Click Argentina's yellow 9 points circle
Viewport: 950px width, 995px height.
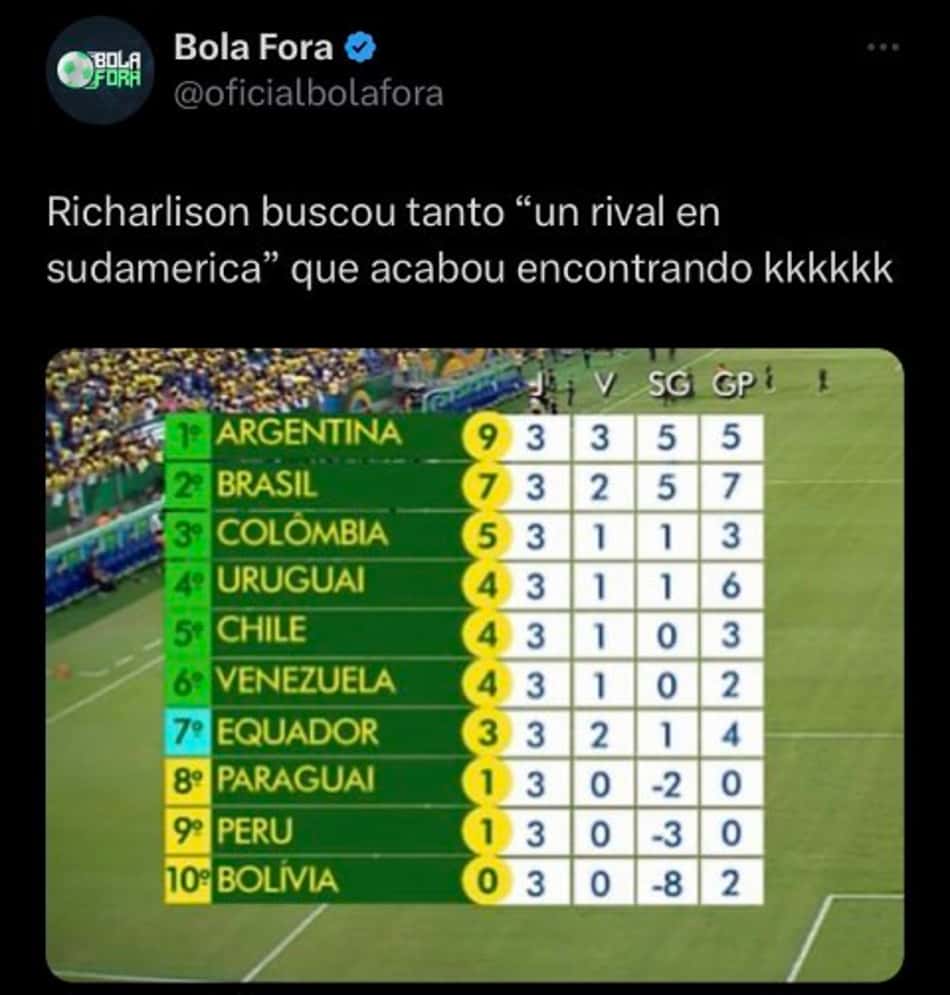486,437
